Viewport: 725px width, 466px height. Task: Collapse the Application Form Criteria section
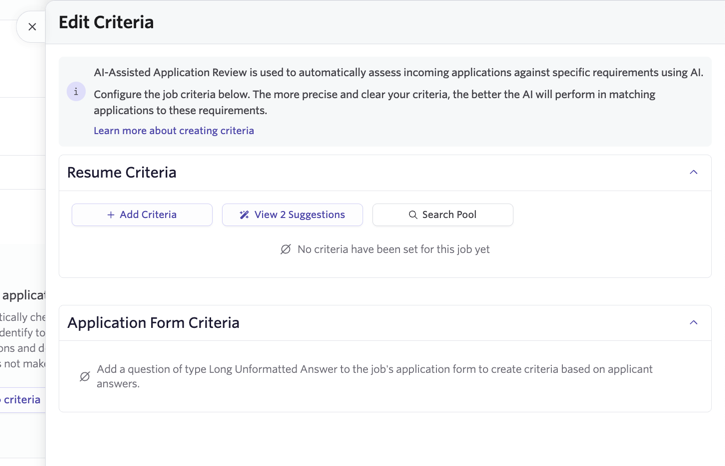[x=693, y=323]
